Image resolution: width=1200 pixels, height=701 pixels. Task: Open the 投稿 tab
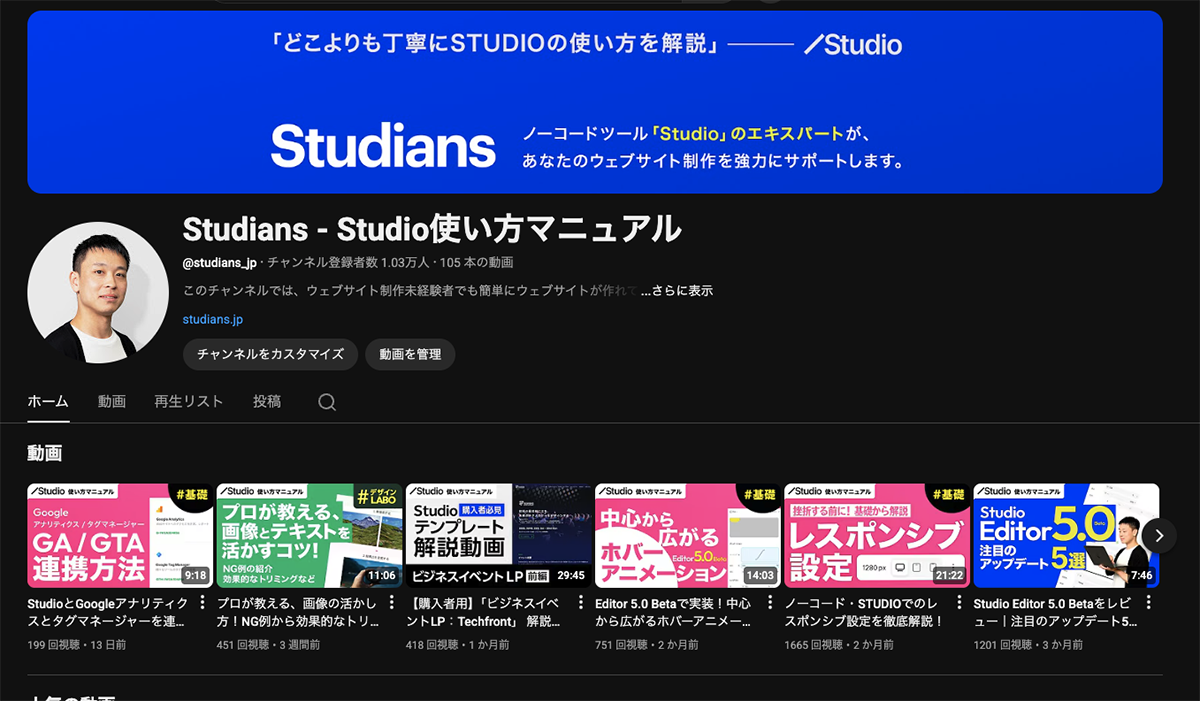[x=266, y=401]
